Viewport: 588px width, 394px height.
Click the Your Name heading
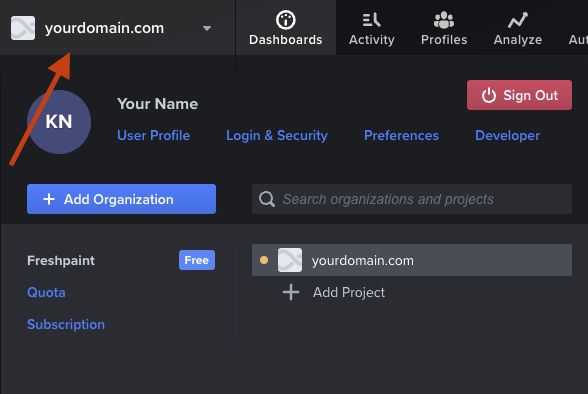158,104
